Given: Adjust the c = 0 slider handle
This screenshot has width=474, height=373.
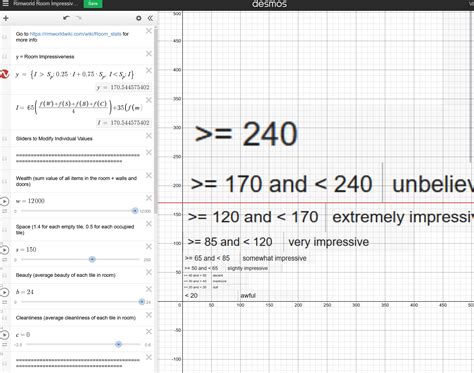Looking at the screenshot, I should tap(118, 344).
